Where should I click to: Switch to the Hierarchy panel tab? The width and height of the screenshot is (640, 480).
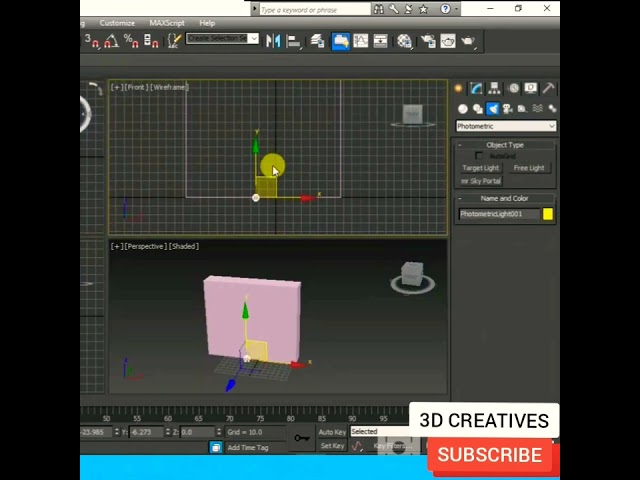(x=494, y=88)
